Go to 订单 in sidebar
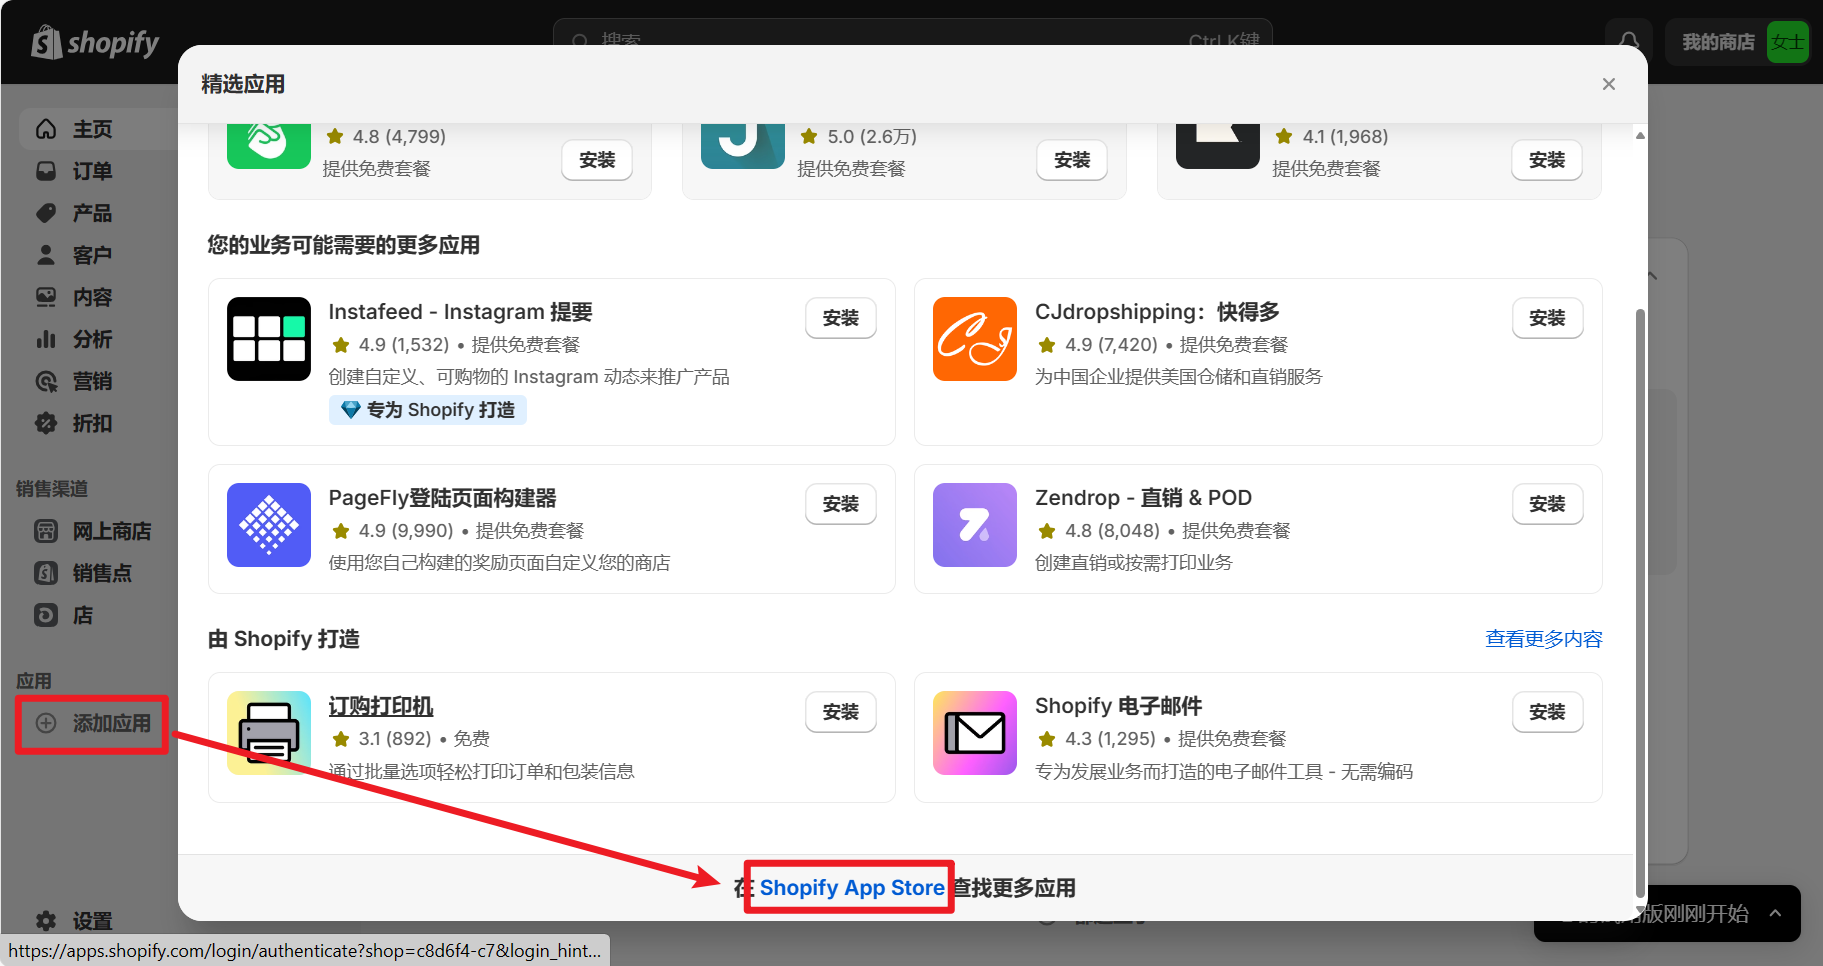The height and width of the screenshot is (966, 1823). pyautogui.click(x=92, y=171)
